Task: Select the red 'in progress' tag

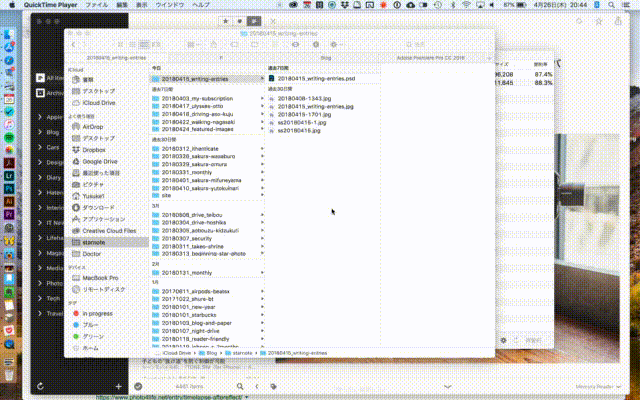Action: (x=97, y=313)
